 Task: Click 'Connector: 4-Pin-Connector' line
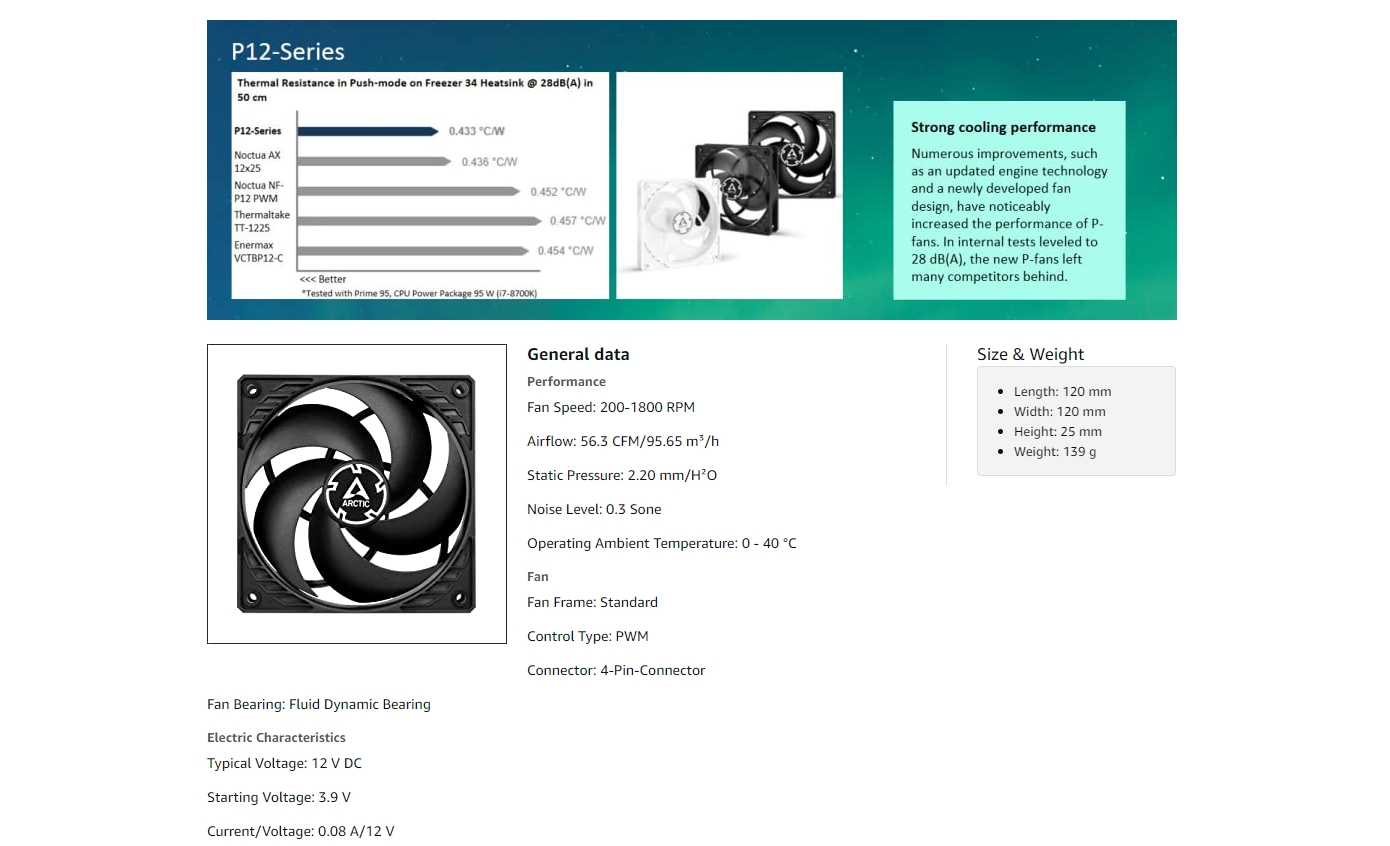(x=616, y=670)
